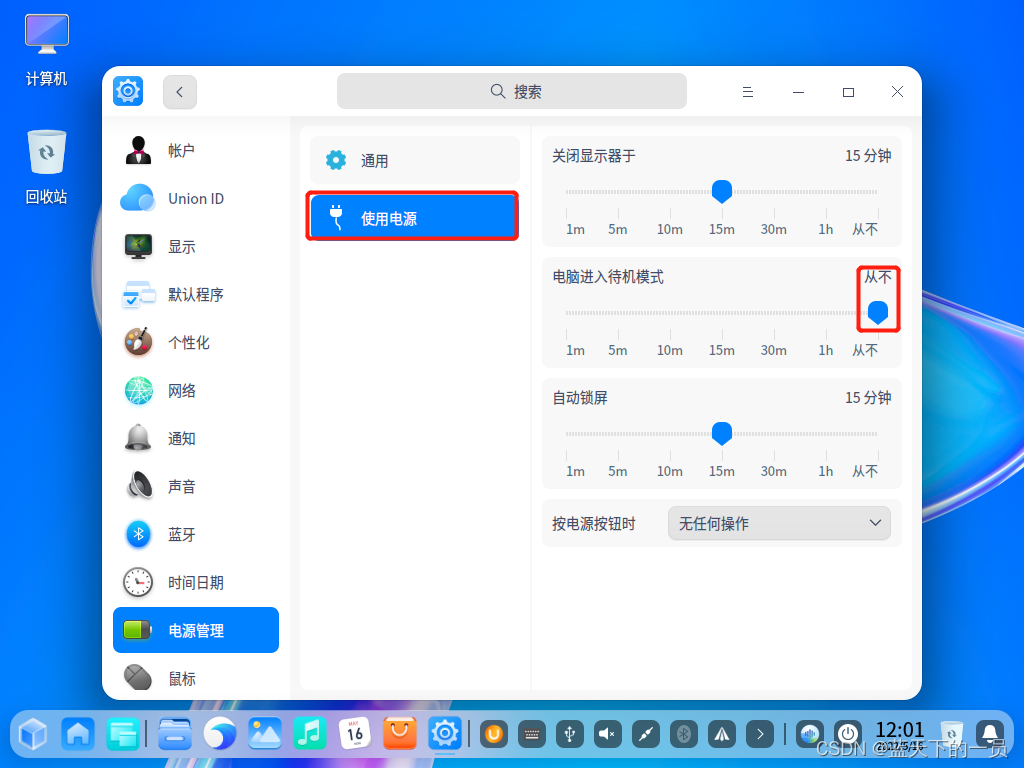Open the 显示 display settings
Image resolution: width=1024 pixels, height=768 pixels.
[x=195, y=247]
